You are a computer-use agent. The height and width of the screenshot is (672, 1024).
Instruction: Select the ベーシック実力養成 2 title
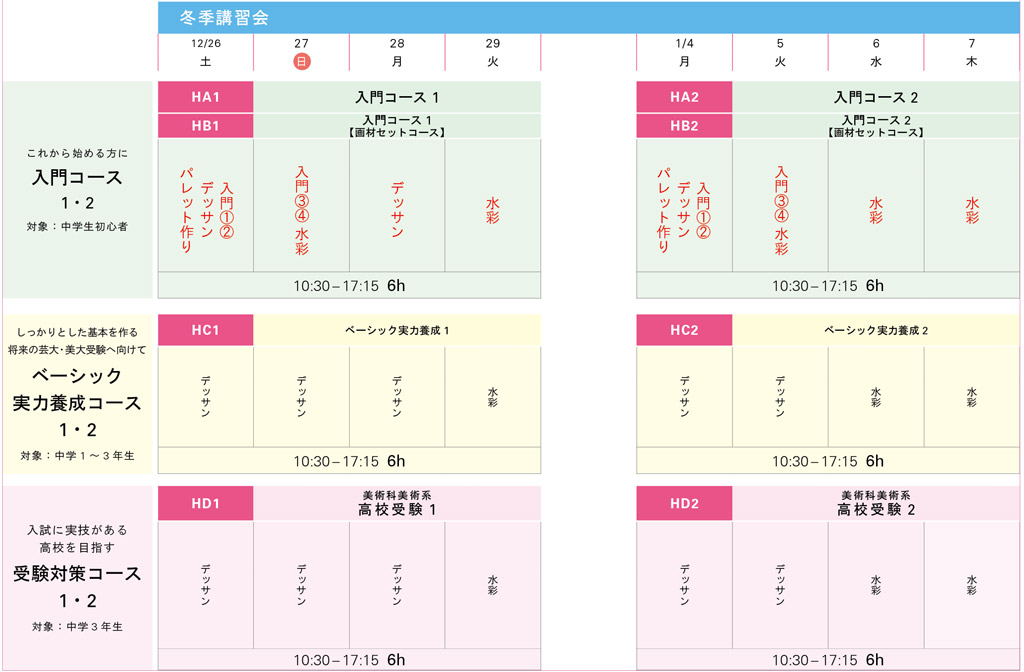[876, 330]
